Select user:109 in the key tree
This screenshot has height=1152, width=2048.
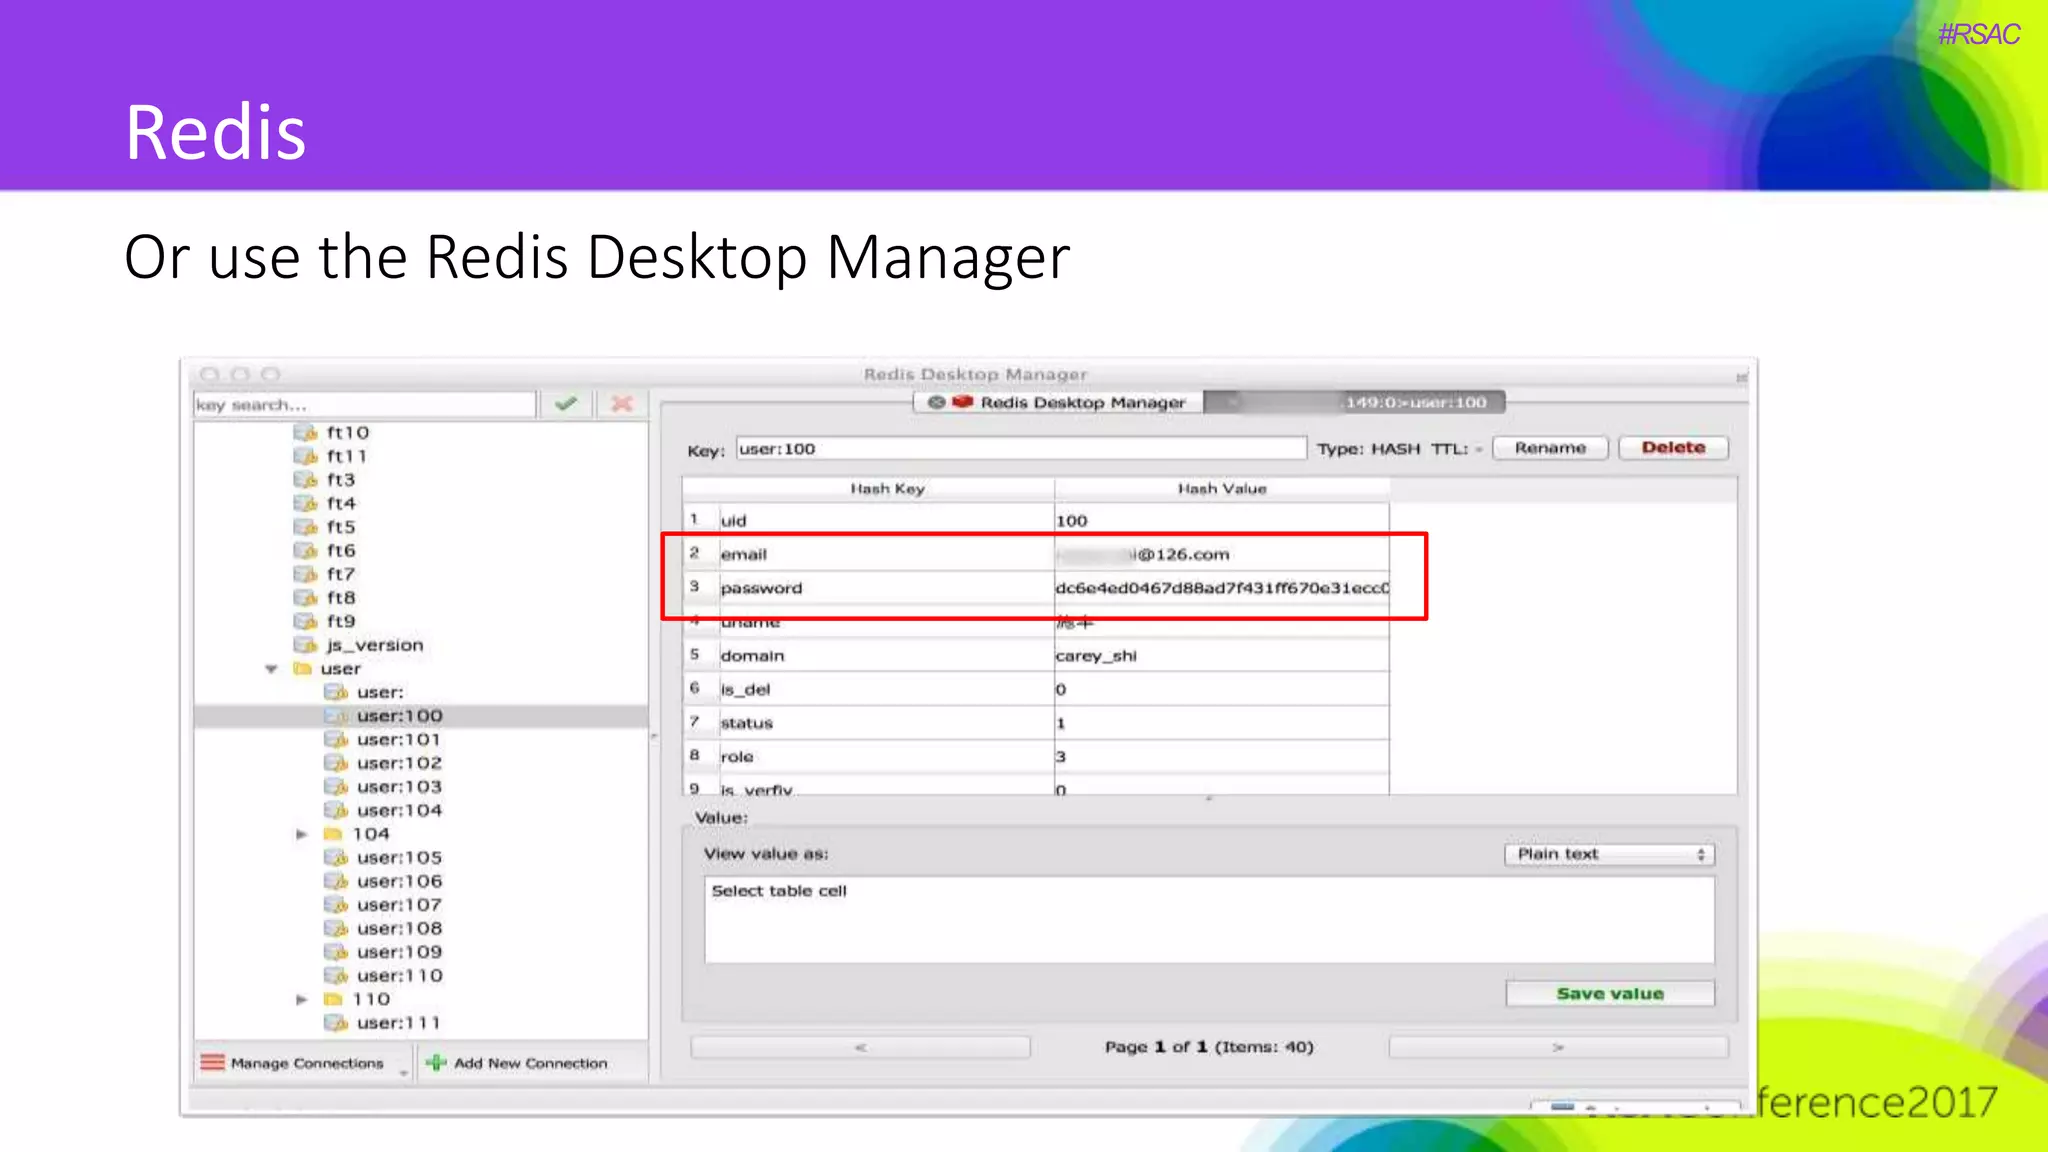(x=399, y=952)
